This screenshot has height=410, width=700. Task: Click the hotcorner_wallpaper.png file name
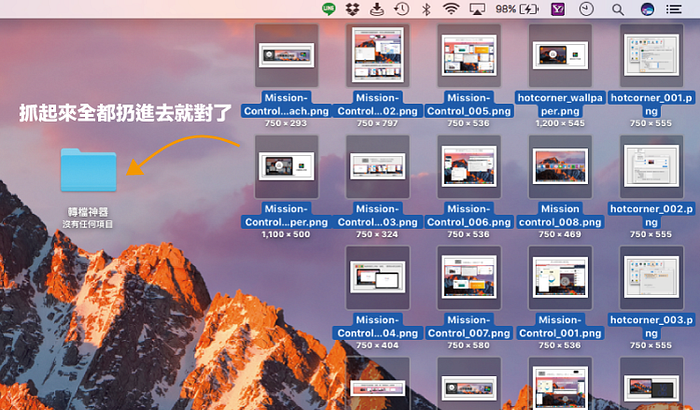pos(560,105)
